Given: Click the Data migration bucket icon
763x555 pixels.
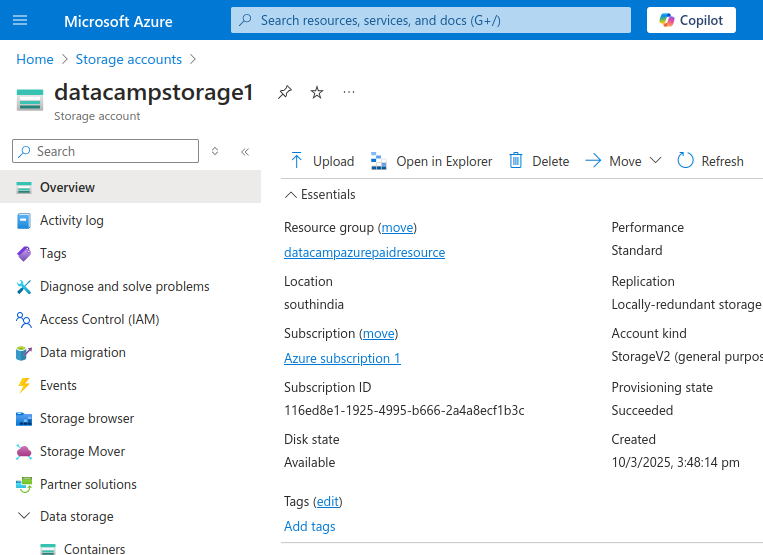Looking at the screenshot, I should coord(24,353).
